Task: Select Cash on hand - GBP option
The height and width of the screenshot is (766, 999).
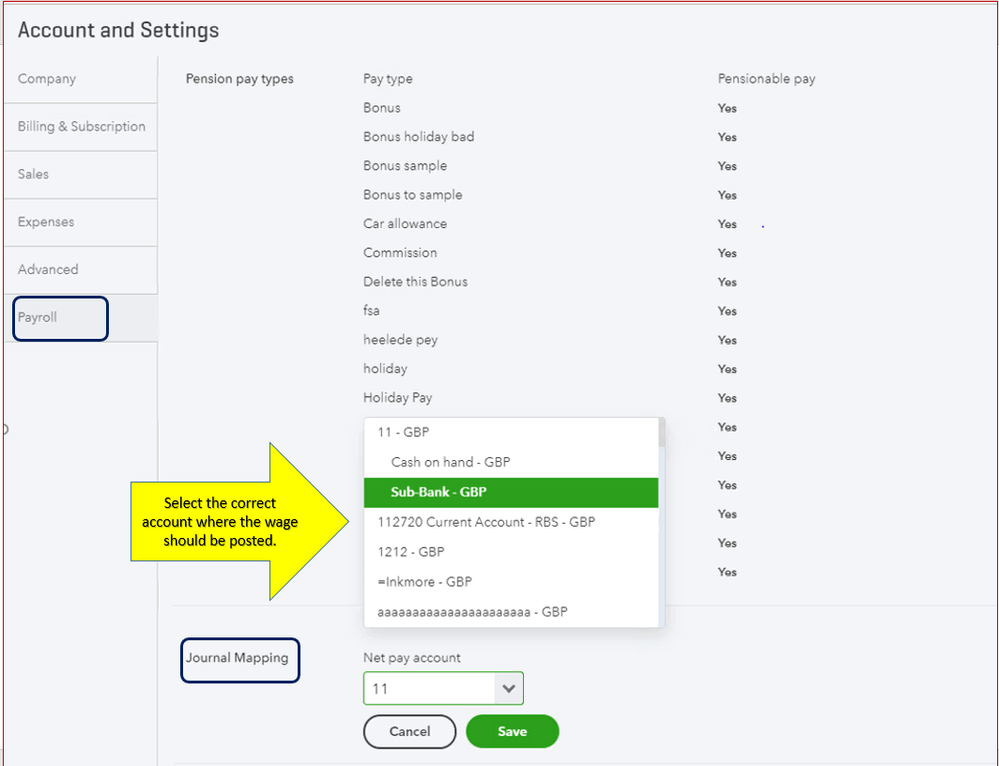Action: 450,462
